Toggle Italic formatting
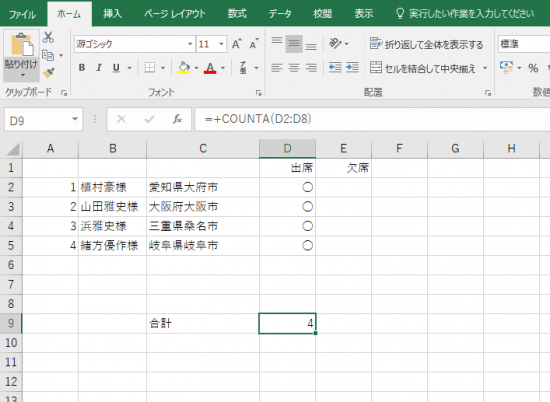Image resolution: width=550 pixels, height=402 pixels. tap(99, 67)
